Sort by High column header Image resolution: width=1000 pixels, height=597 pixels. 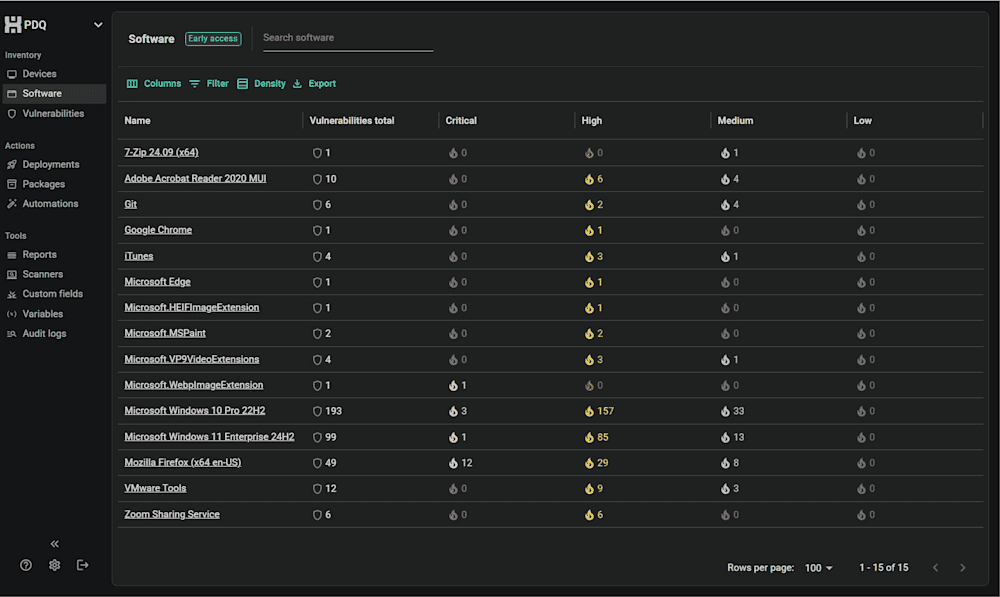click(x=591, y=121)
